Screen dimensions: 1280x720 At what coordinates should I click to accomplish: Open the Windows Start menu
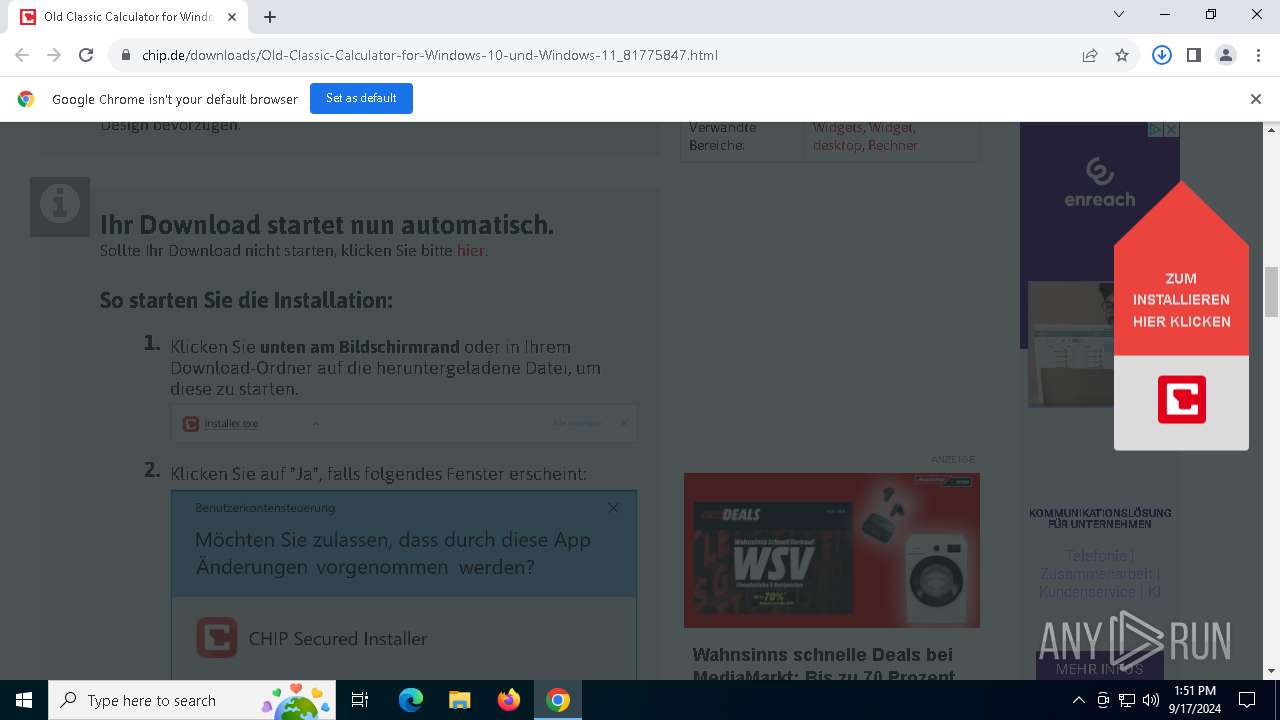(24, 700)
